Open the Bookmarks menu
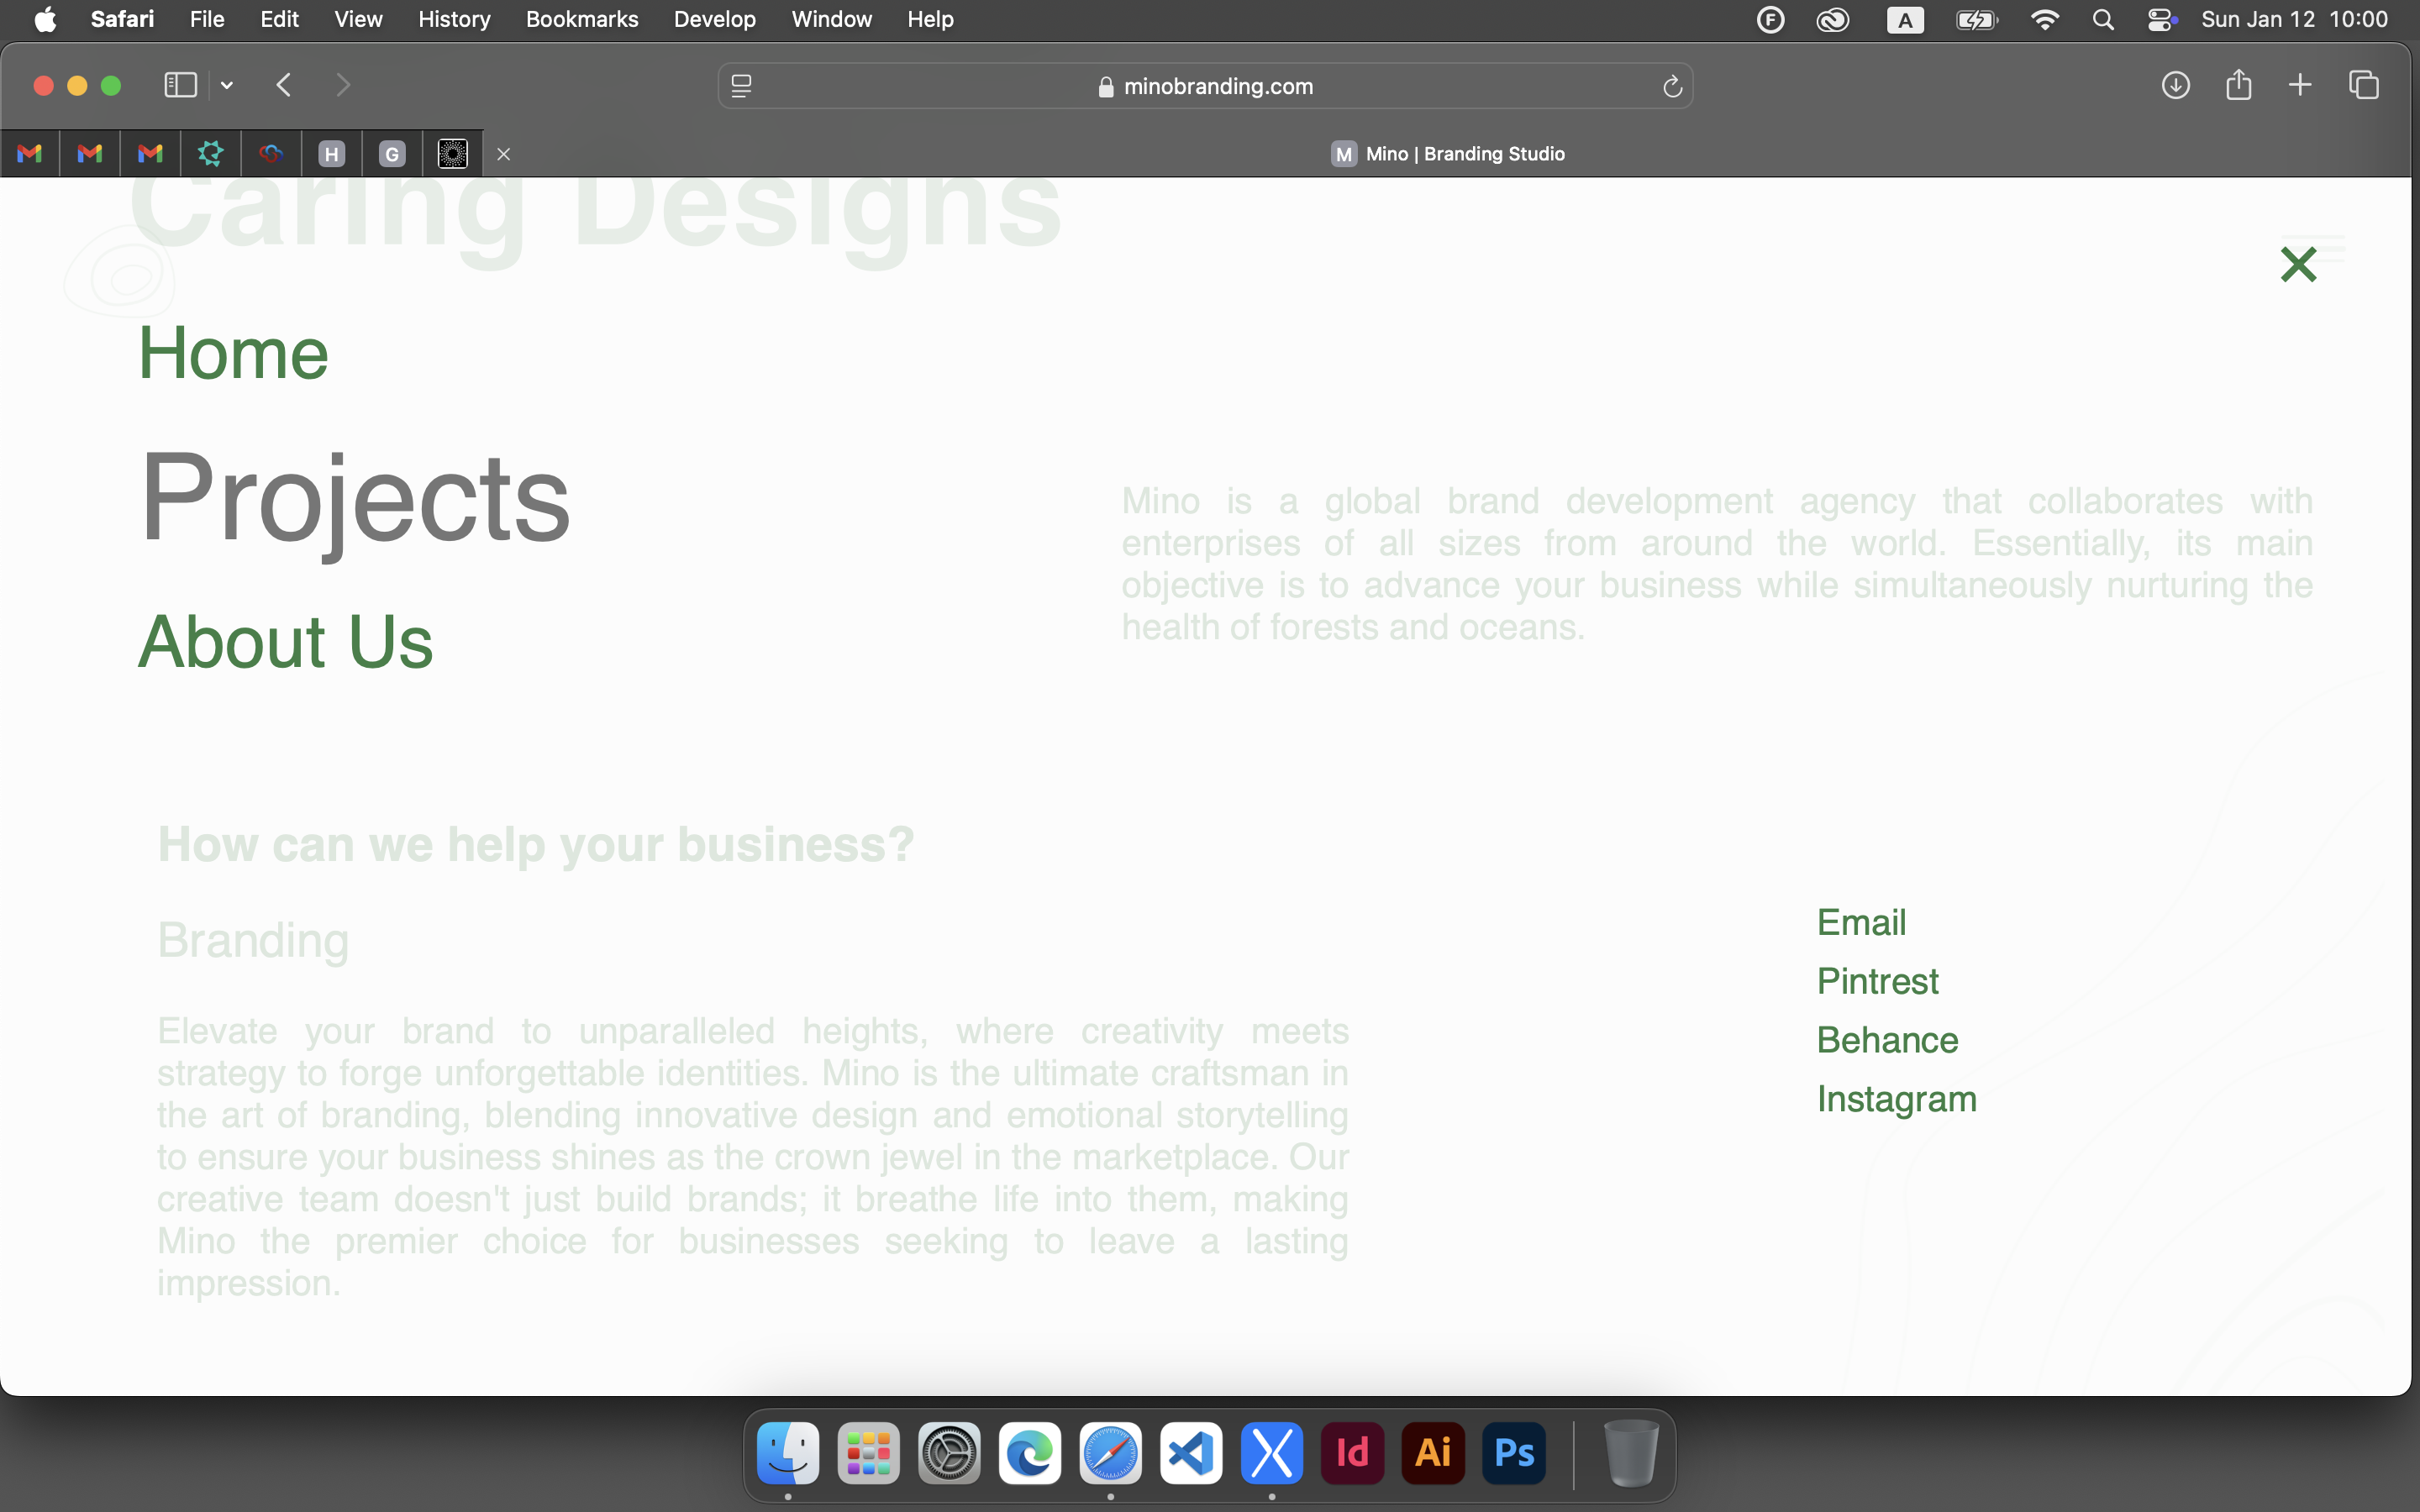 tap(582, 19)
